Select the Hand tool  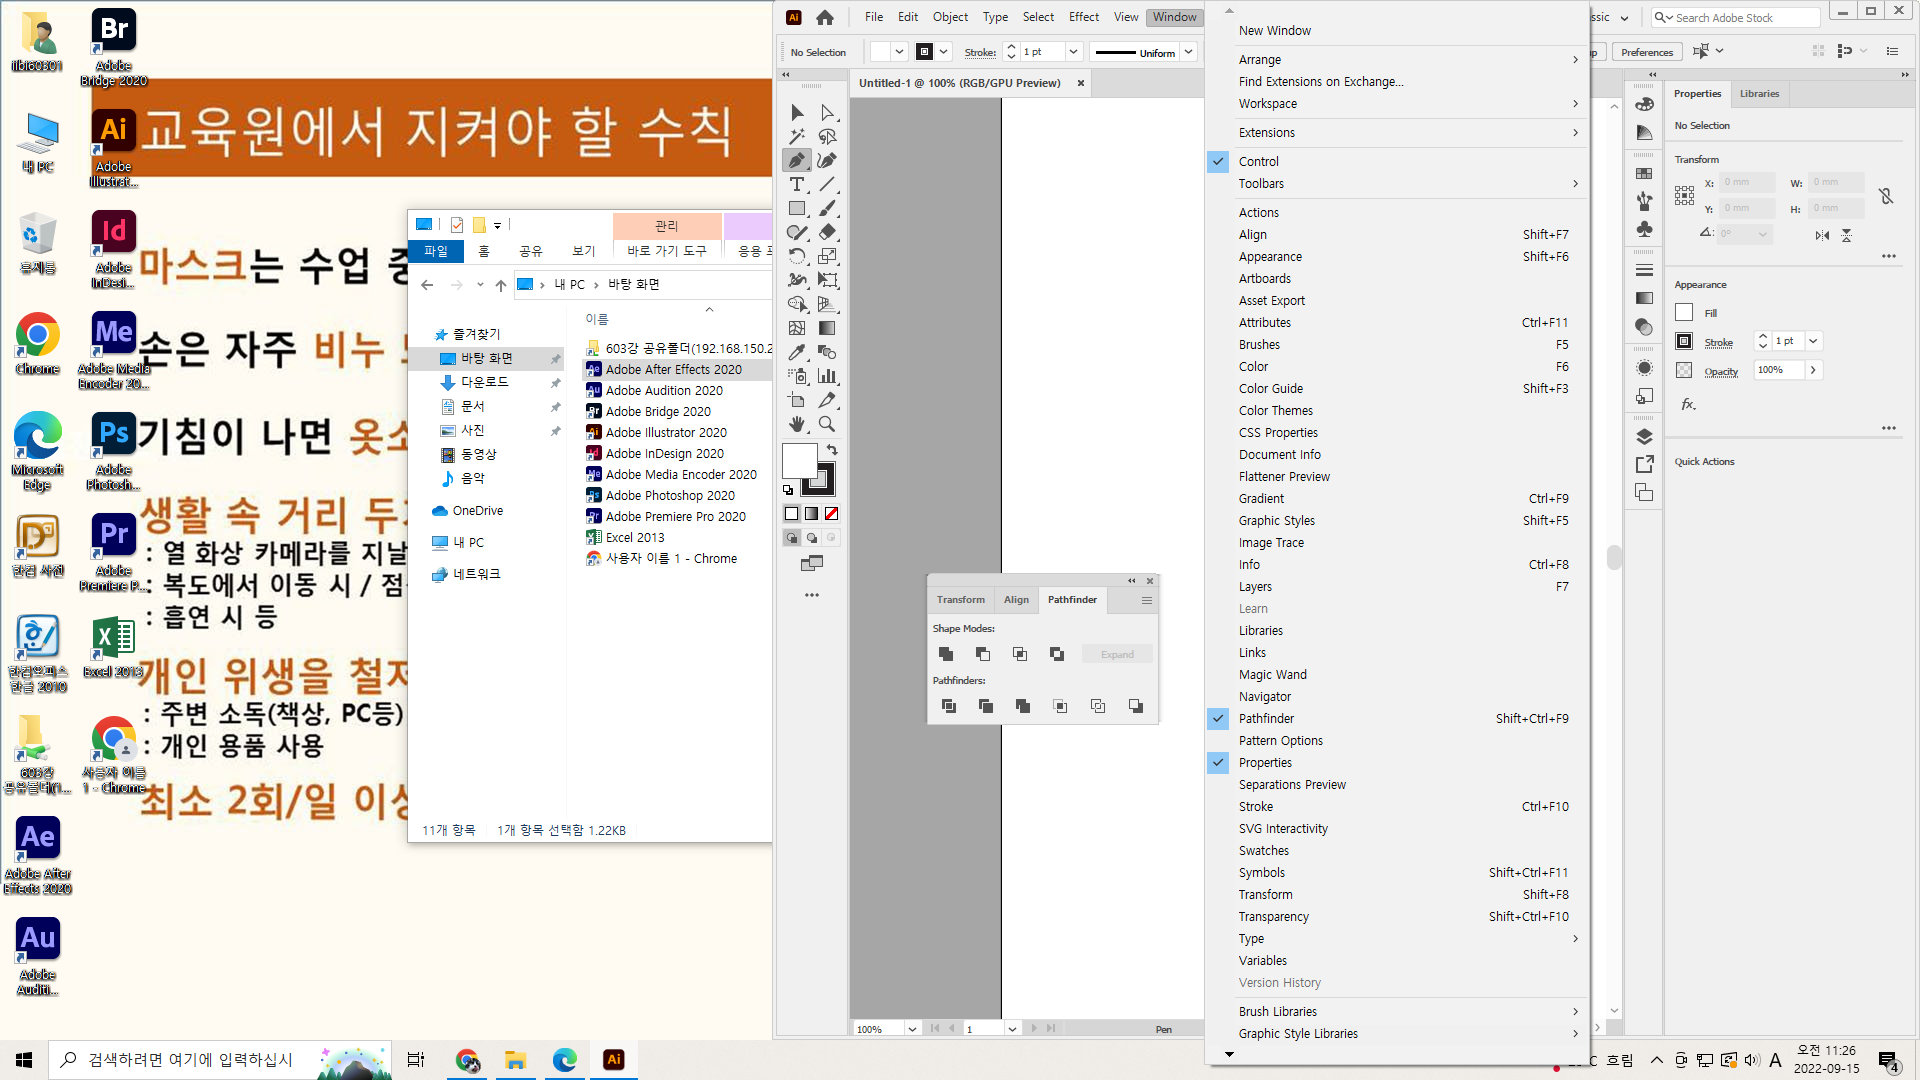(796, 424)
